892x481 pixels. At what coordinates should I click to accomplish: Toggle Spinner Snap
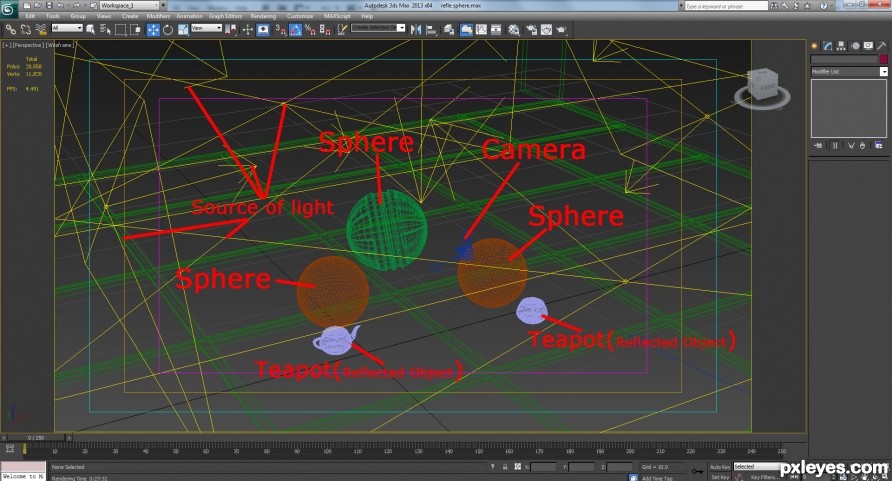pos(325,30)
